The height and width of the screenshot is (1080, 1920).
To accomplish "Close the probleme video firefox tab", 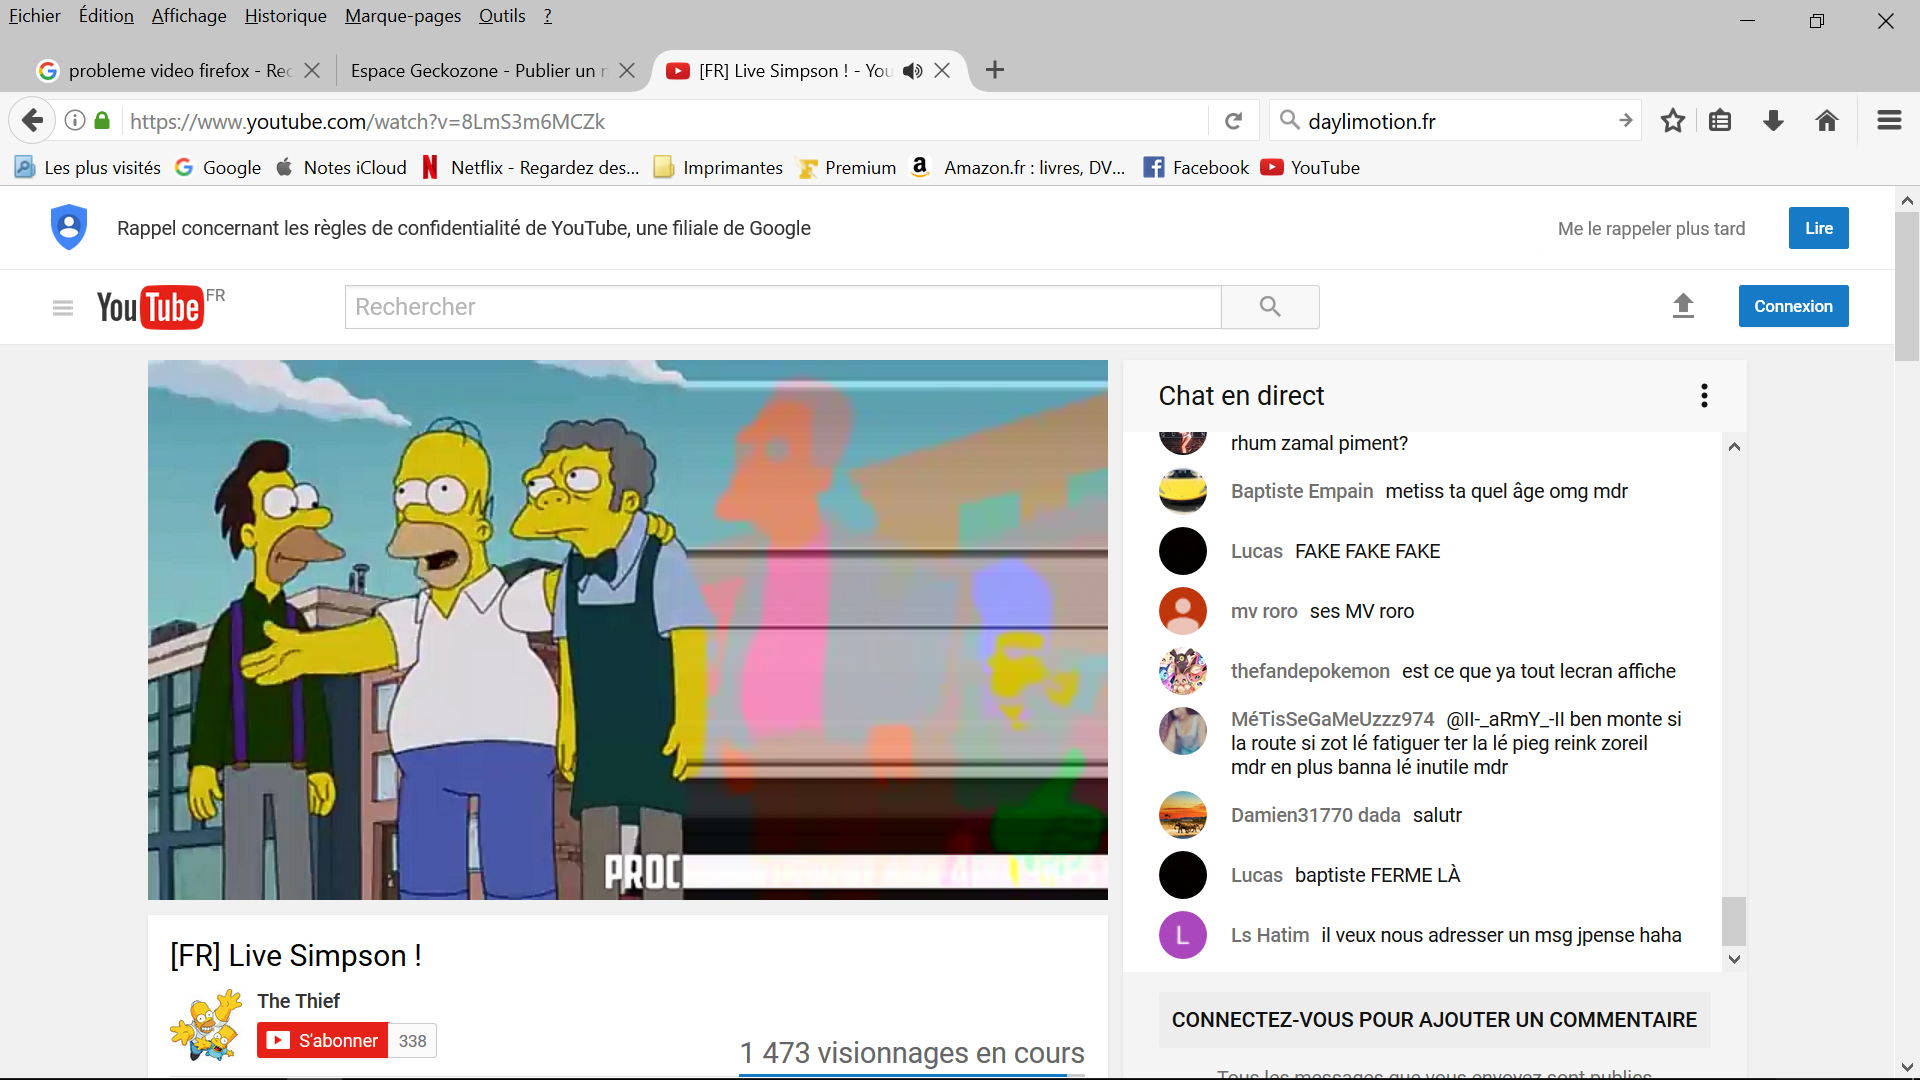I will point(312,71).
